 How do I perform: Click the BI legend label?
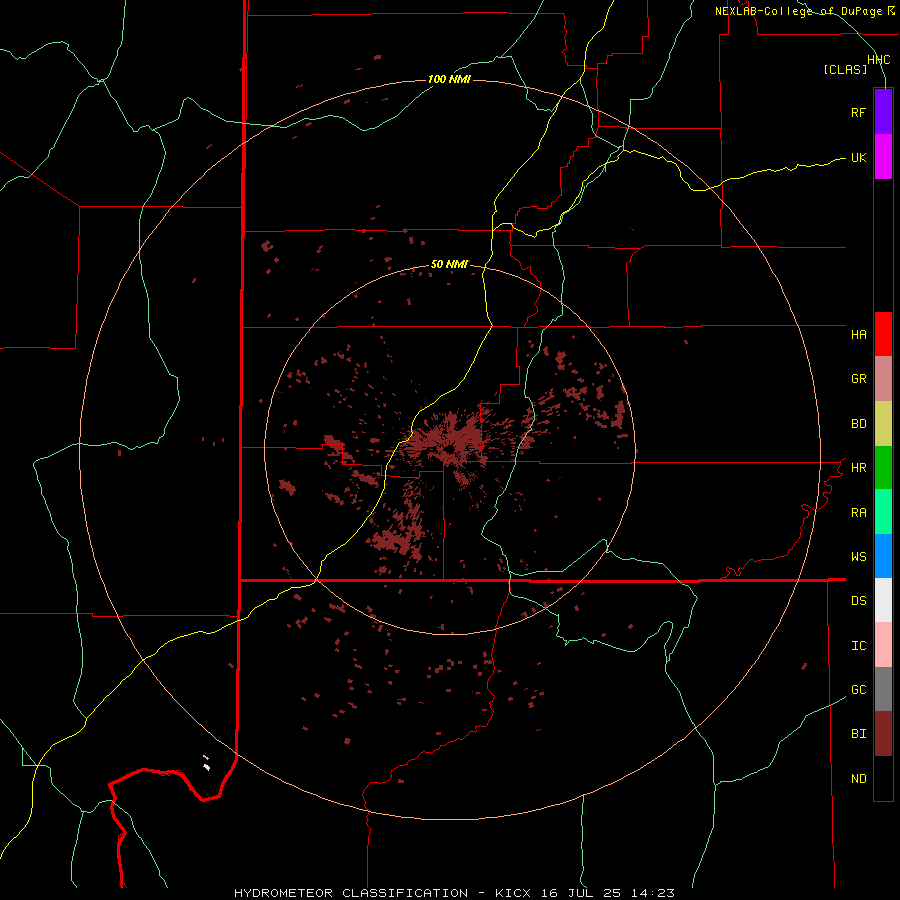[x=858, y=734]
